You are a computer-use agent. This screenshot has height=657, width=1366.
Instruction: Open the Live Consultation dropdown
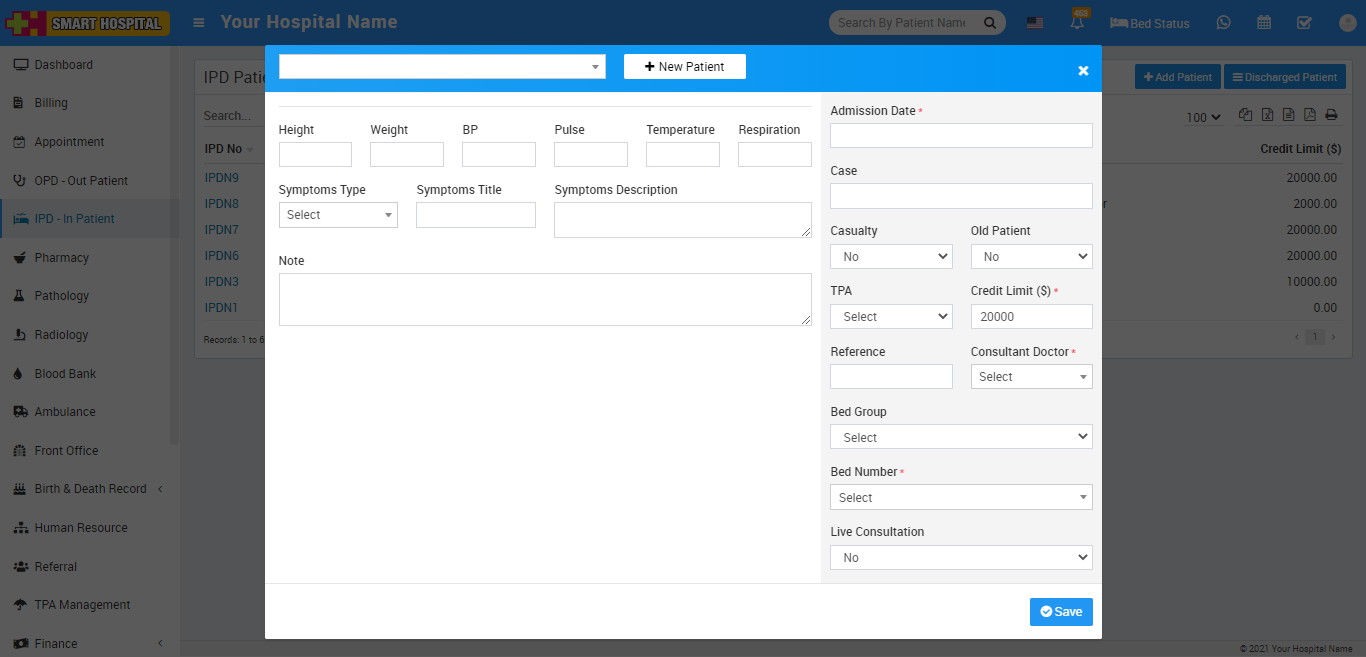pyautogui.click(x=961, y=557)
